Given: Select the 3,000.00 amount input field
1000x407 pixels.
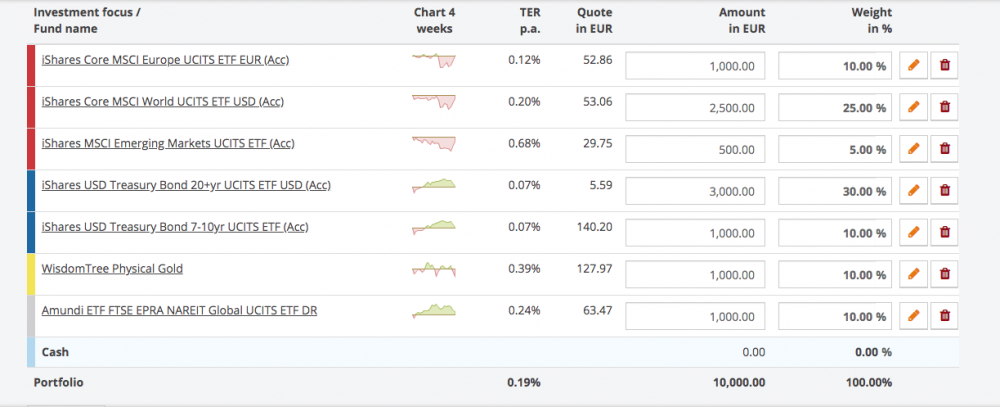Looking at the screenshot, I should (x=698, y=191).
